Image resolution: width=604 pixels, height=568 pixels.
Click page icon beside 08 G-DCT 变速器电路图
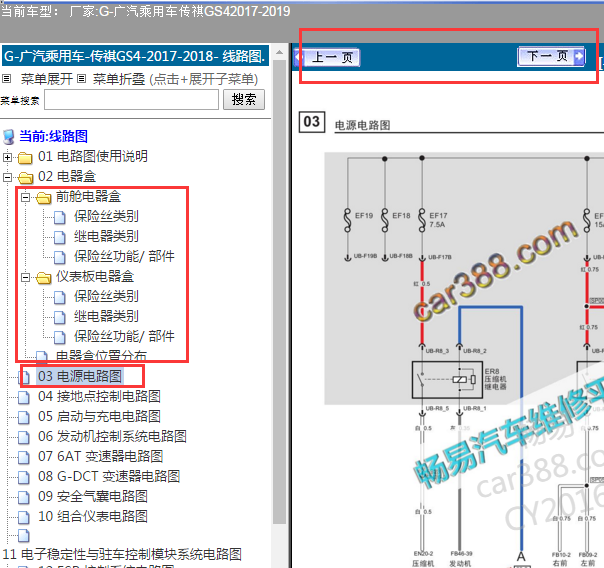point(23,478)
